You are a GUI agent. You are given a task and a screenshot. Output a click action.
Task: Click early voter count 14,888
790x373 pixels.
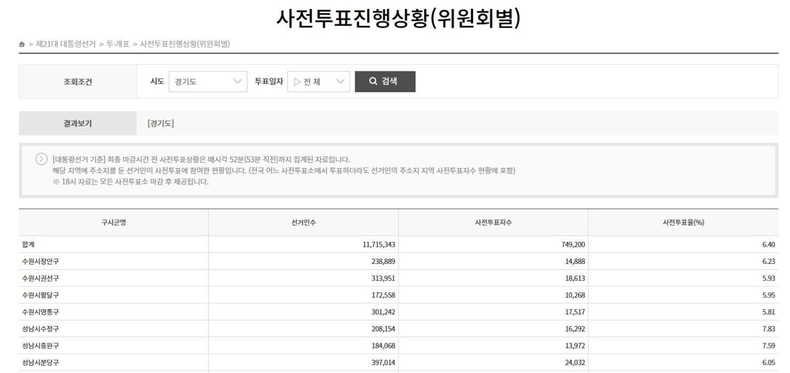575,261
